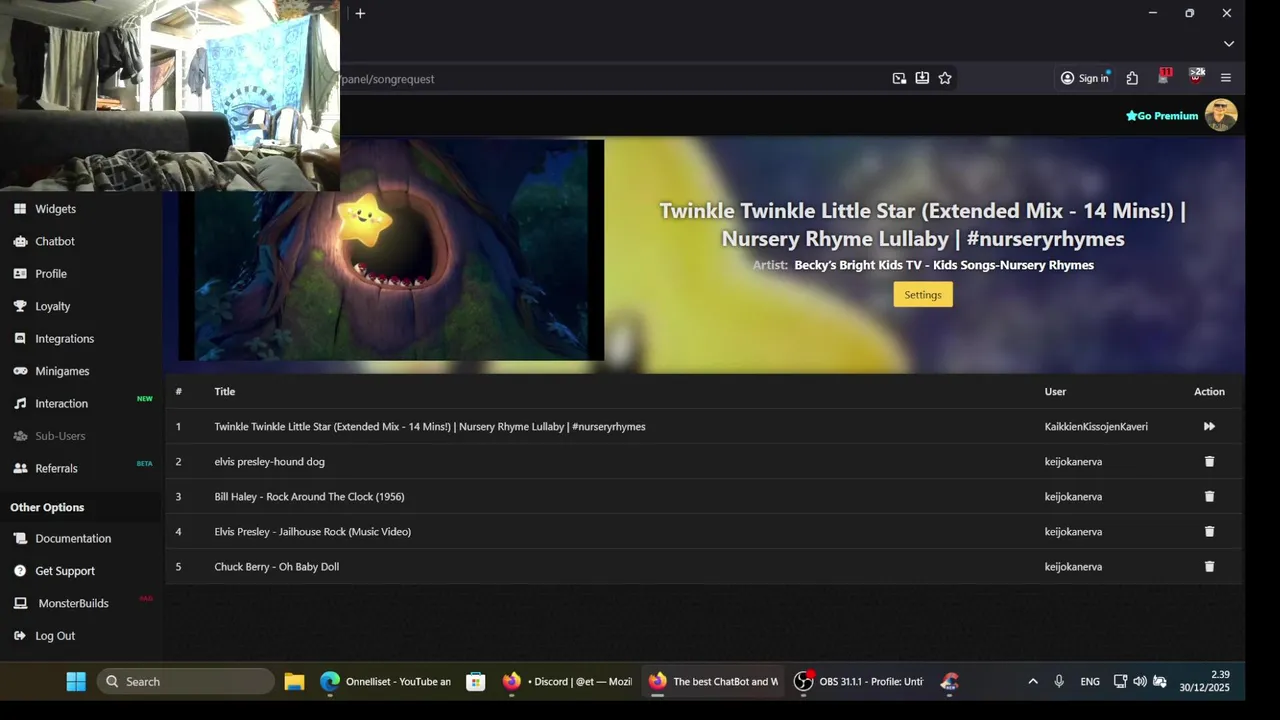This screenshot has width=1280, height=720.
Task: Click the address bar URL field
Action: 610,78
